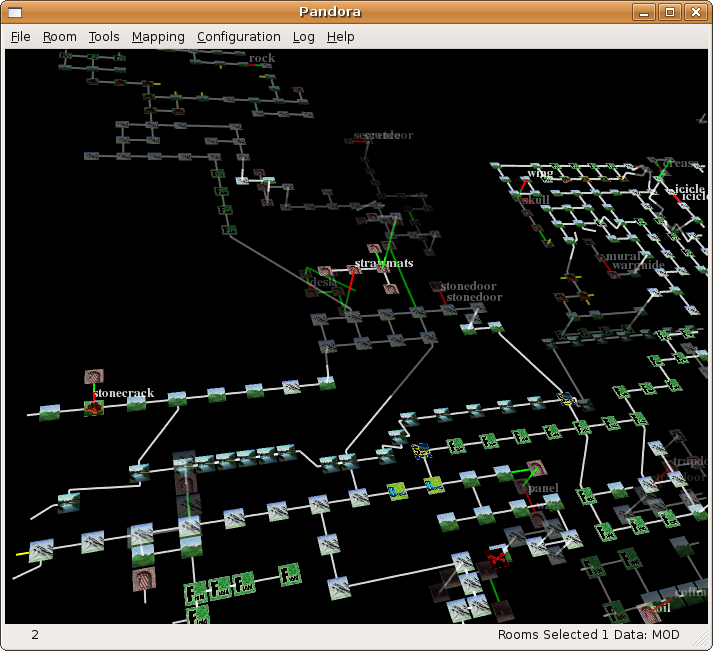Select the dark room left of the upper stonedoor label
The image size is (713, 651).
[436, 286]
